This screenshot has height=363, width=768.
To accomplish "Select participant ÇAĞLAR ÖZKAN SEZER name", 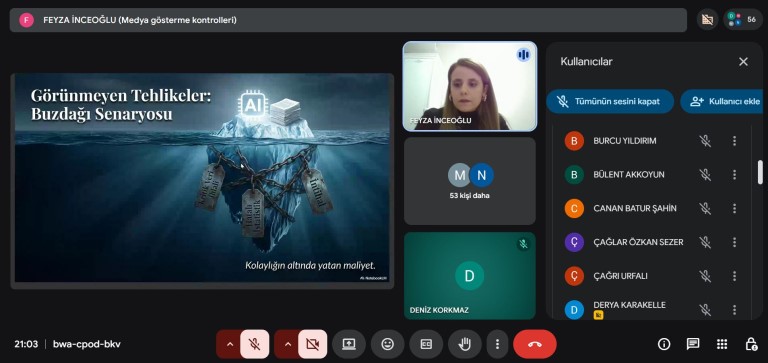I will pyautogui.click(x=638, y=242).
